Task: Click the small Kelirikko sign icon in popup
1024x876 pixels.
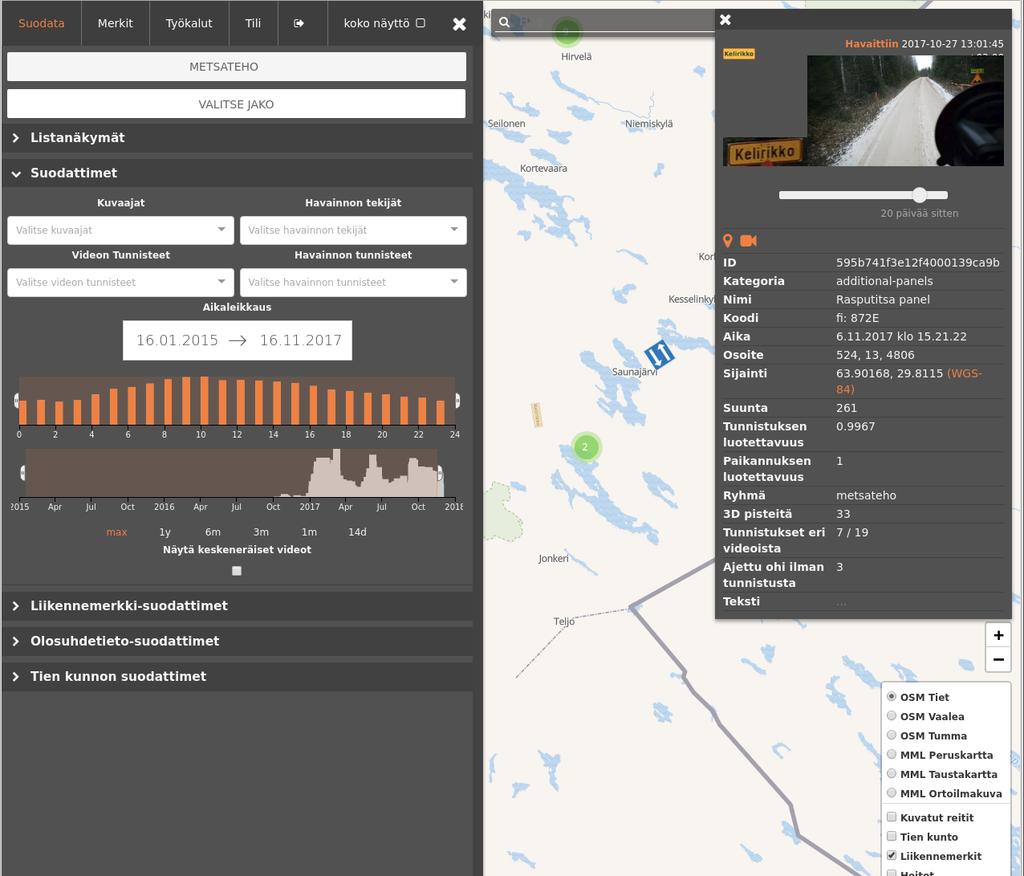Action: [x=739, y=54]
